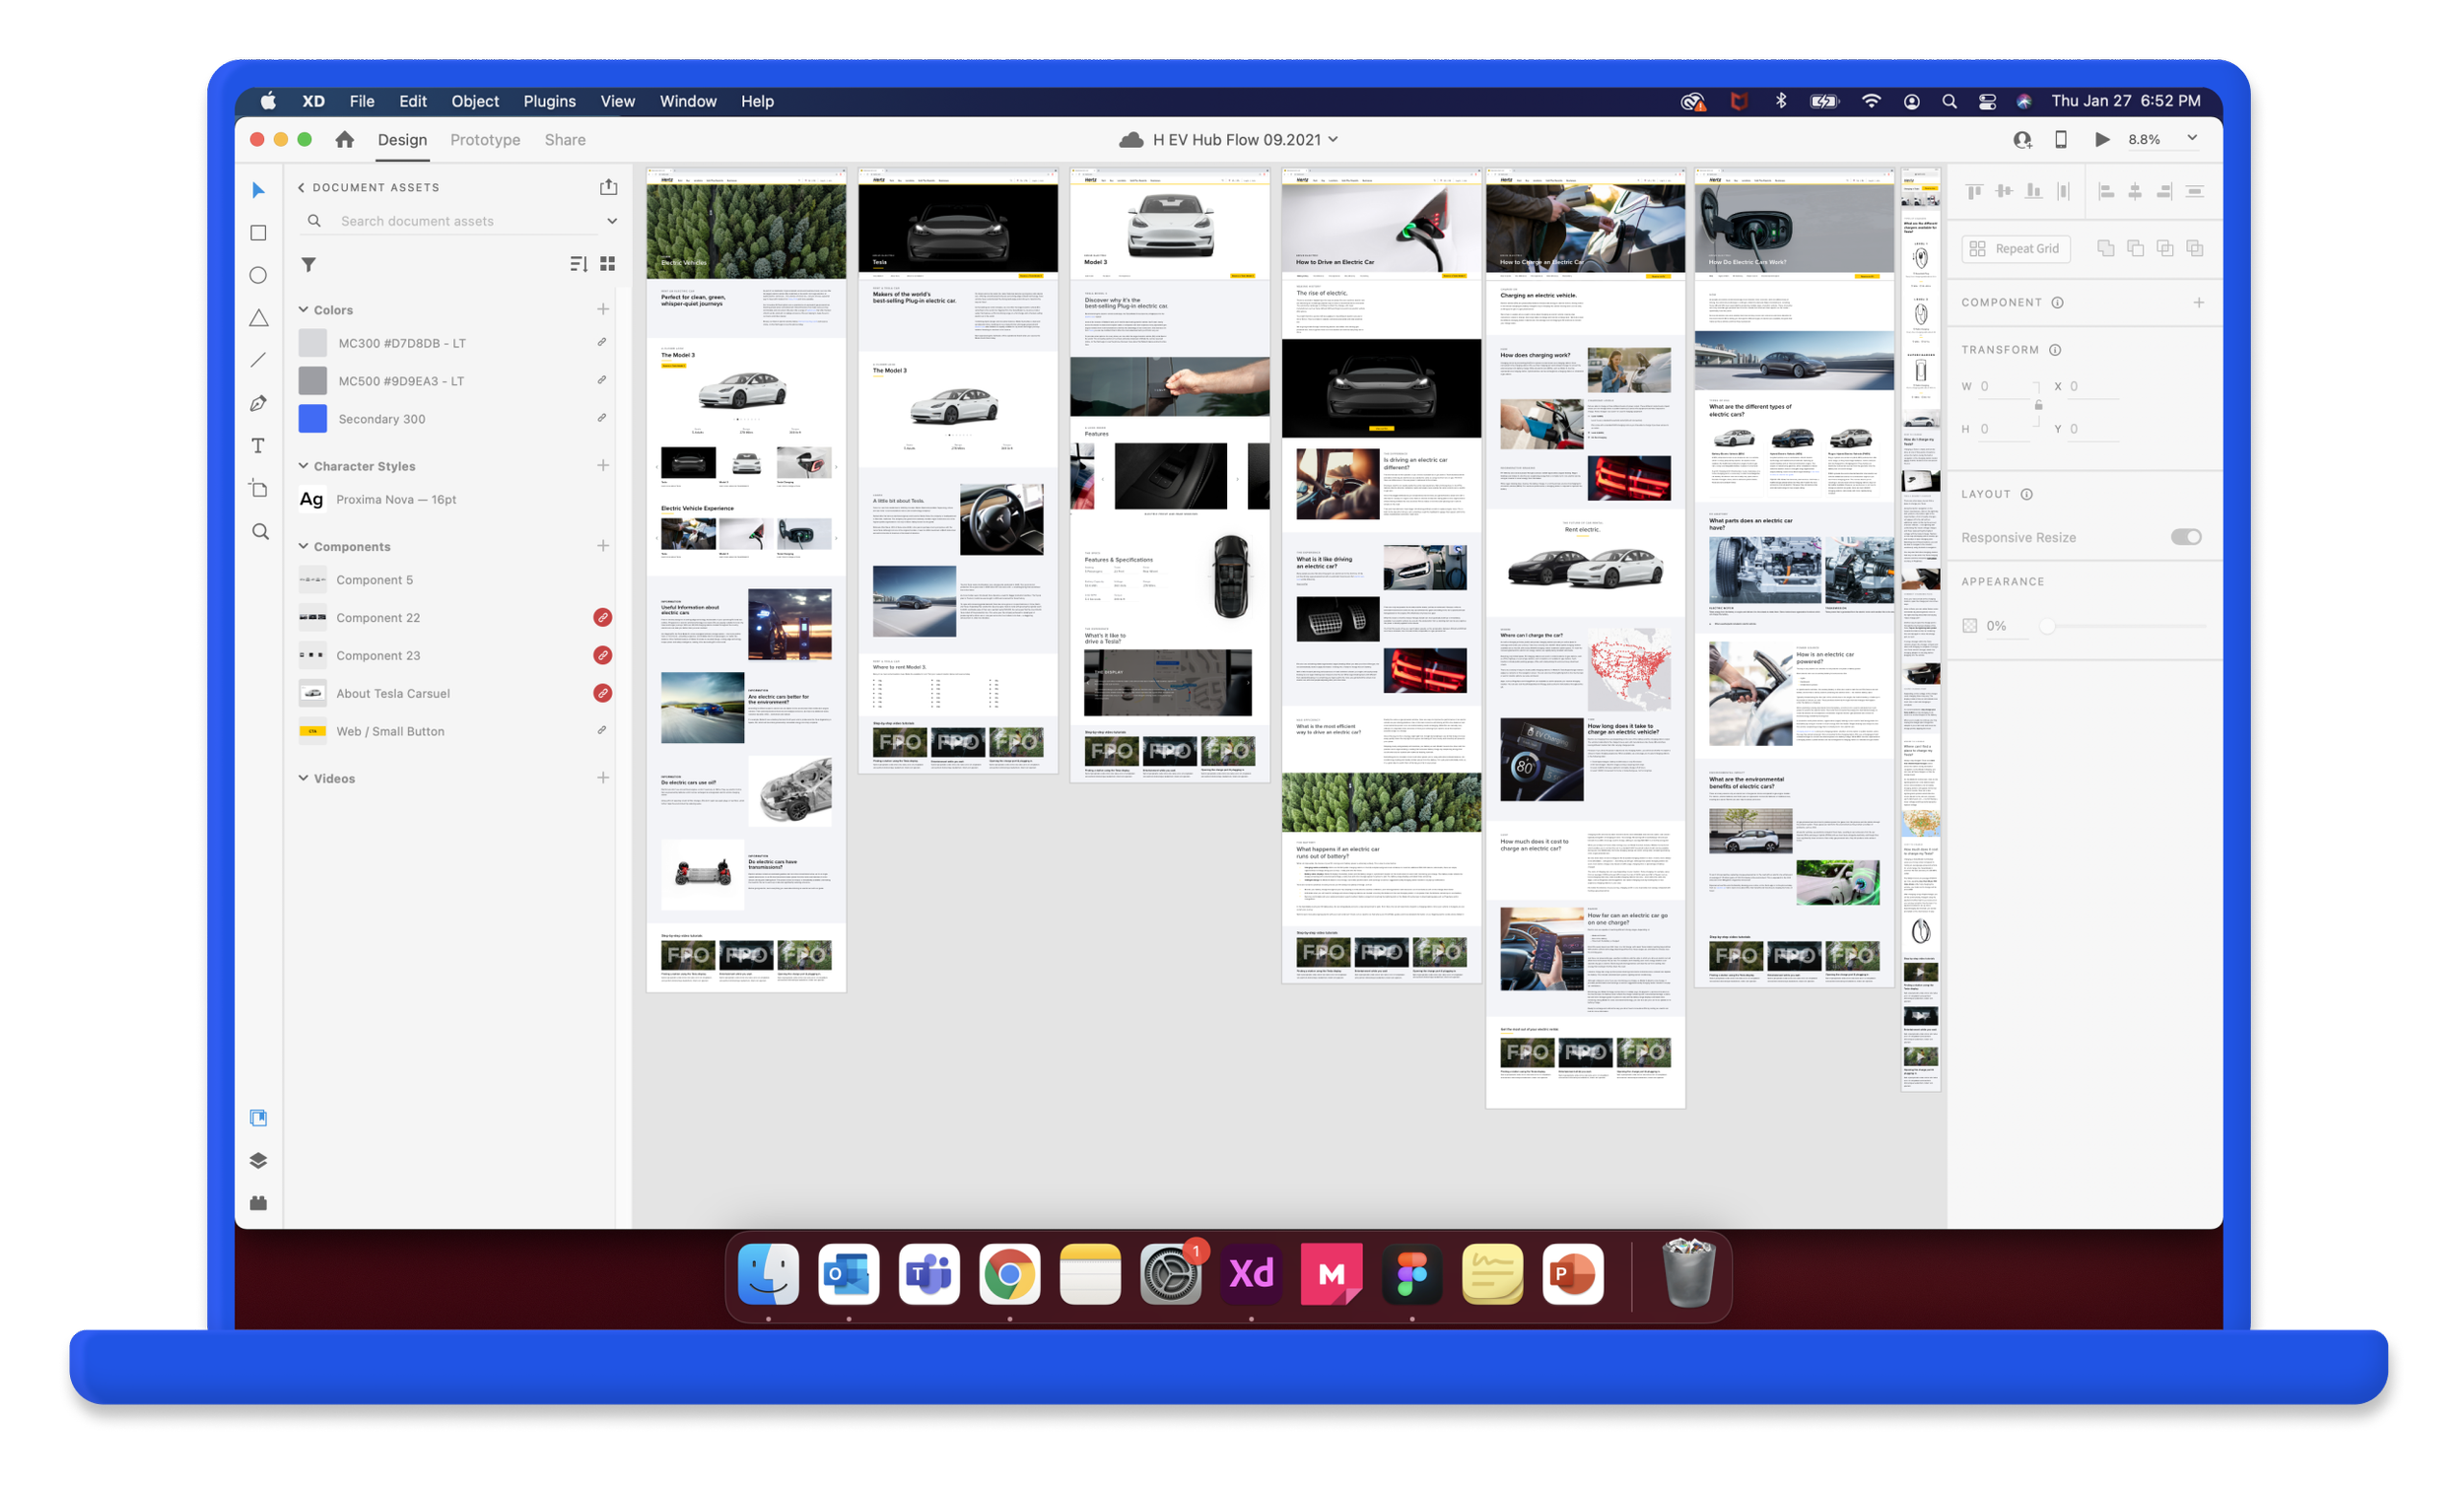2464x1490 pixels.
Task: Select the Ellipse tool
Action: click(258, 275)
